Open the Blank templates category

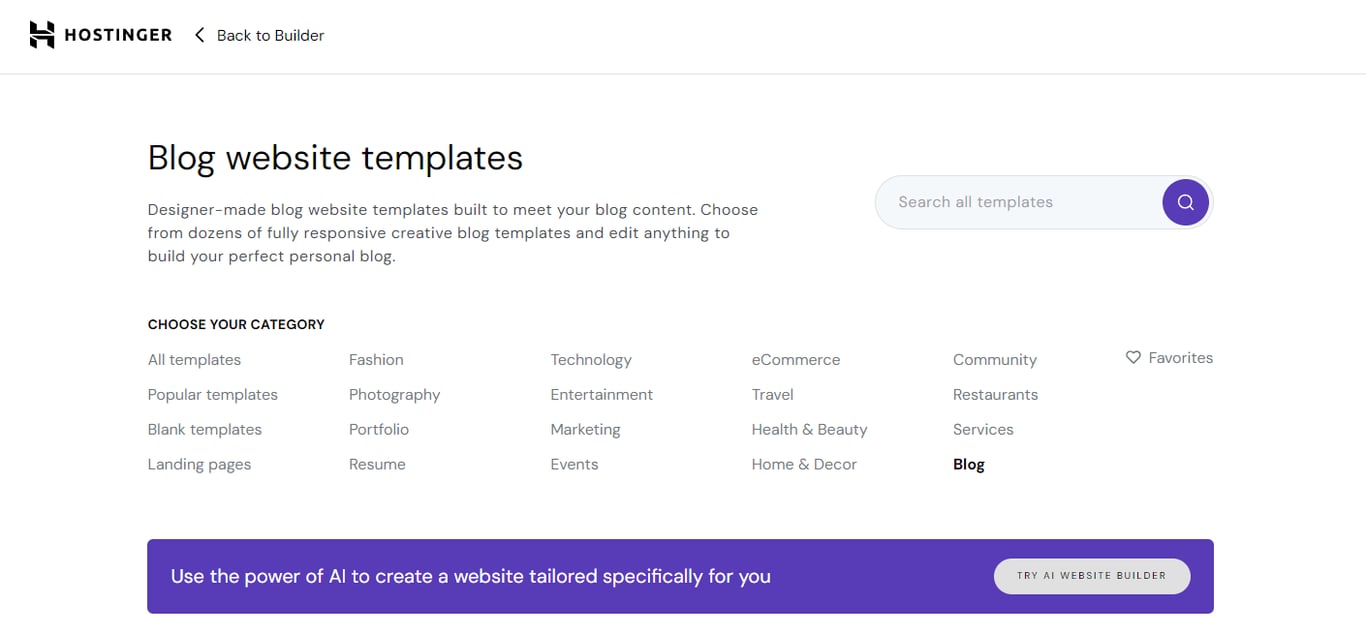pyautogui.click(x=204, y=429)
